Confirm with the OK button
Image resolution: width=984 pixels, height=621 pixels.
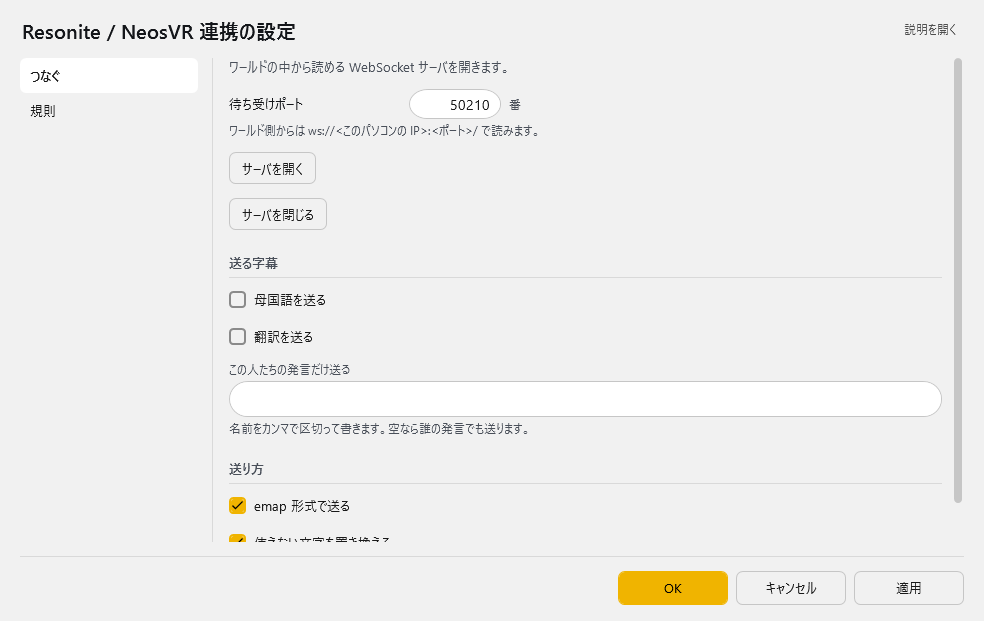(673, 588)
